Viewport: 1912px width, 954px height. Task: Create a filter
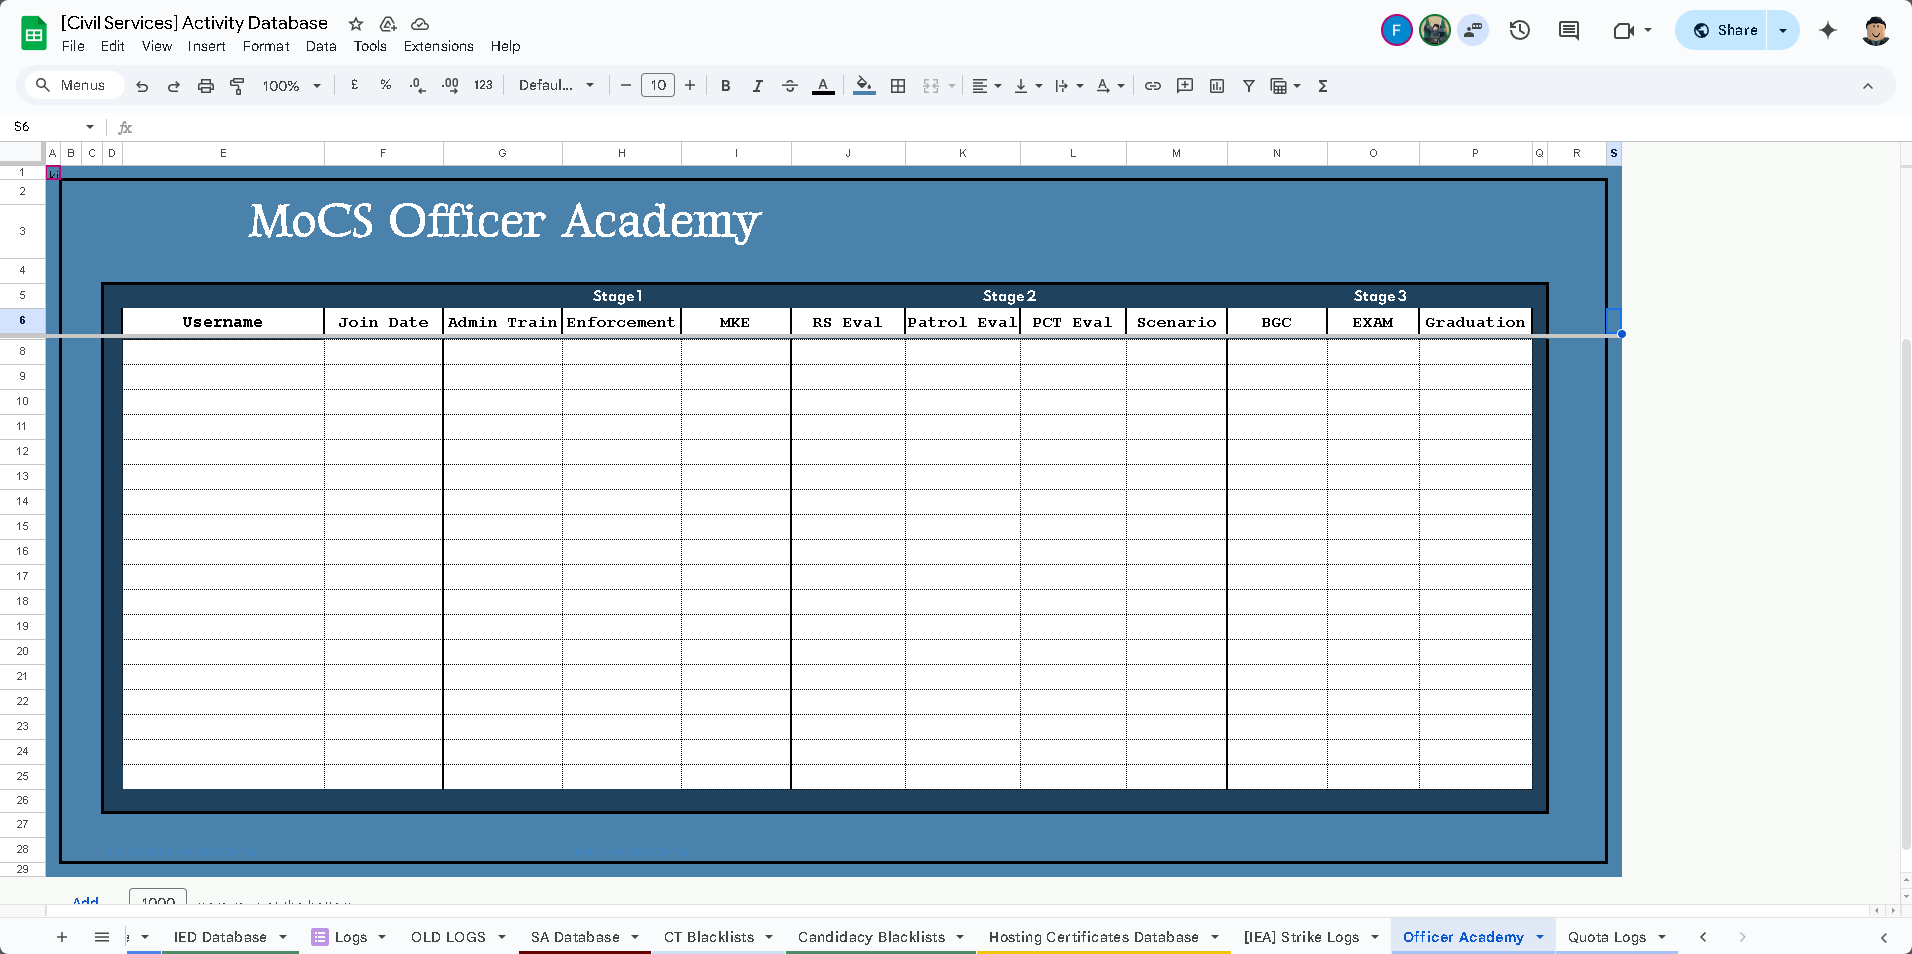(1249, 86)
